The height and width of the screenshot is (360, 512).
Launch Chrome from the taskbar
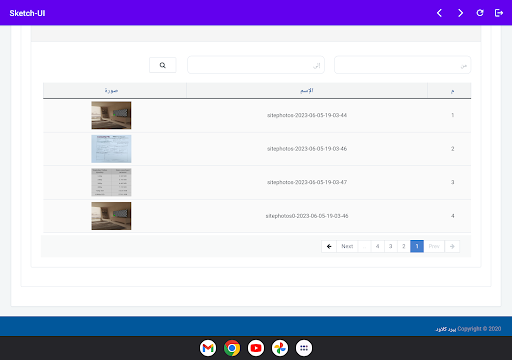click(x=232, y=348)
